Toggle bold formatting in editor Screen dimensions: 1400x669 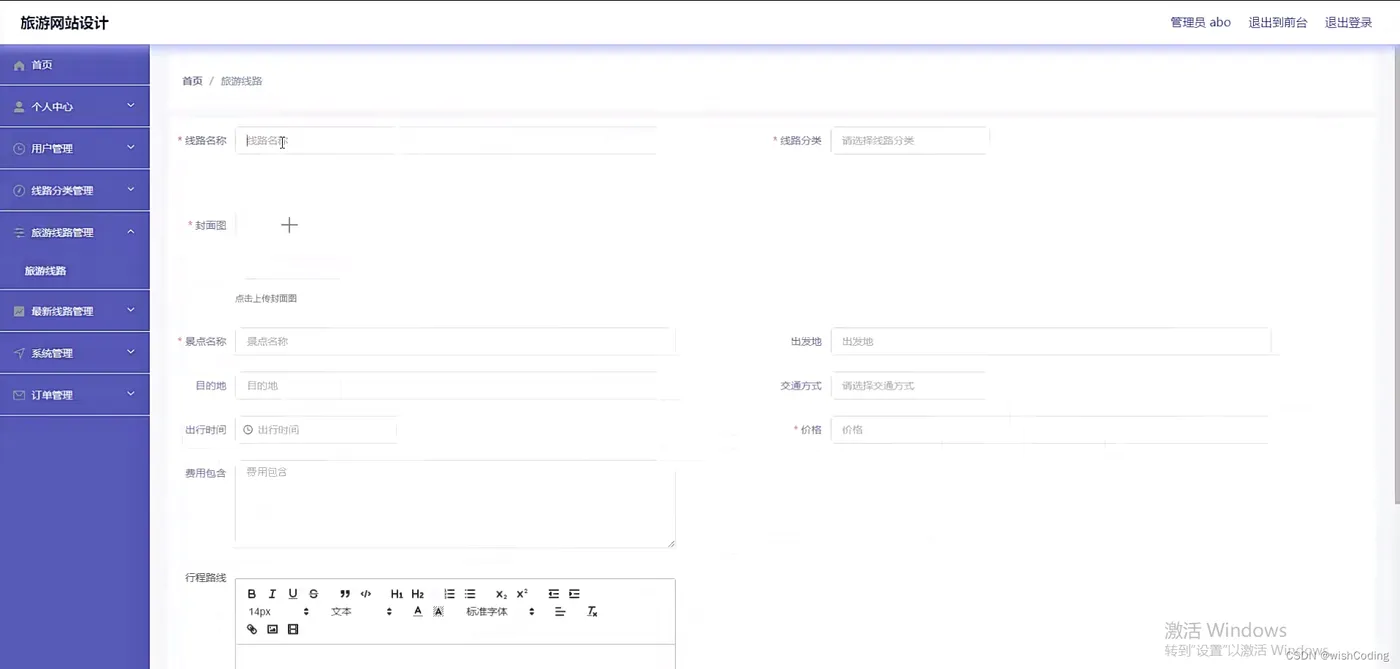(x=252, y=594)
